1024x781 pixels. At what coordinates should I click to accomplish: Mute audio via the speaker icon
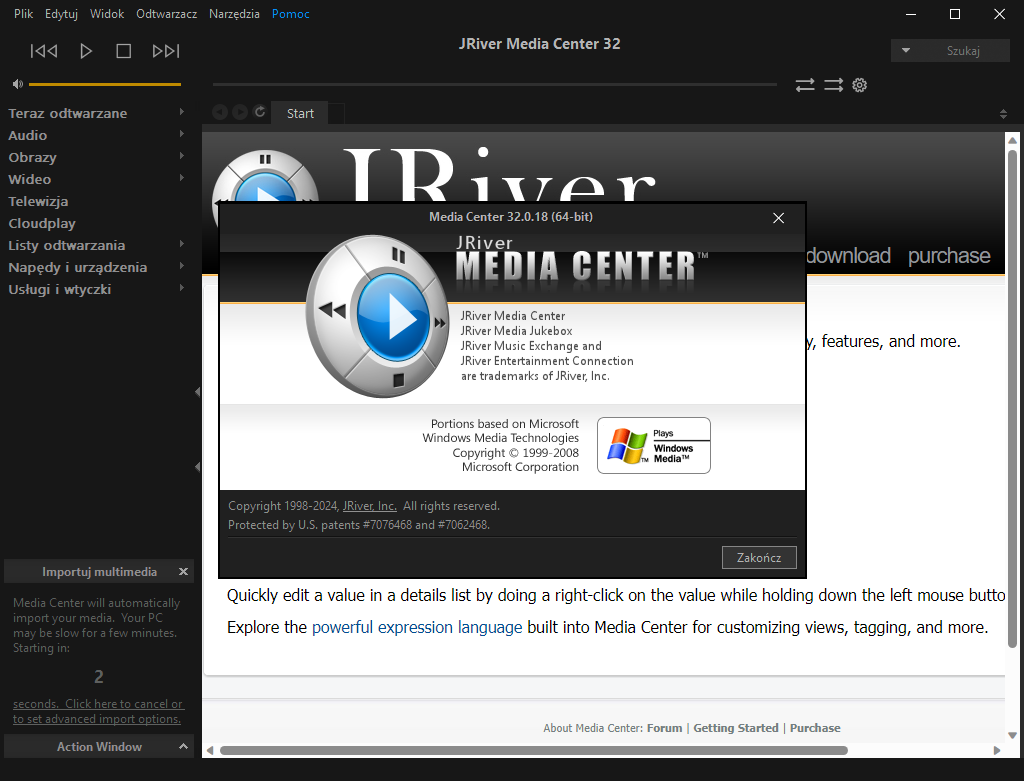(x=18, y=84)
